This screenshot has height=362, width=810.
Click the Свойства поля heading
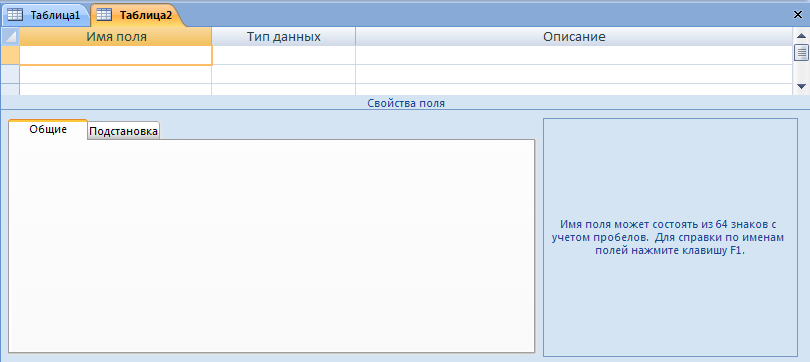click(406, 103)
